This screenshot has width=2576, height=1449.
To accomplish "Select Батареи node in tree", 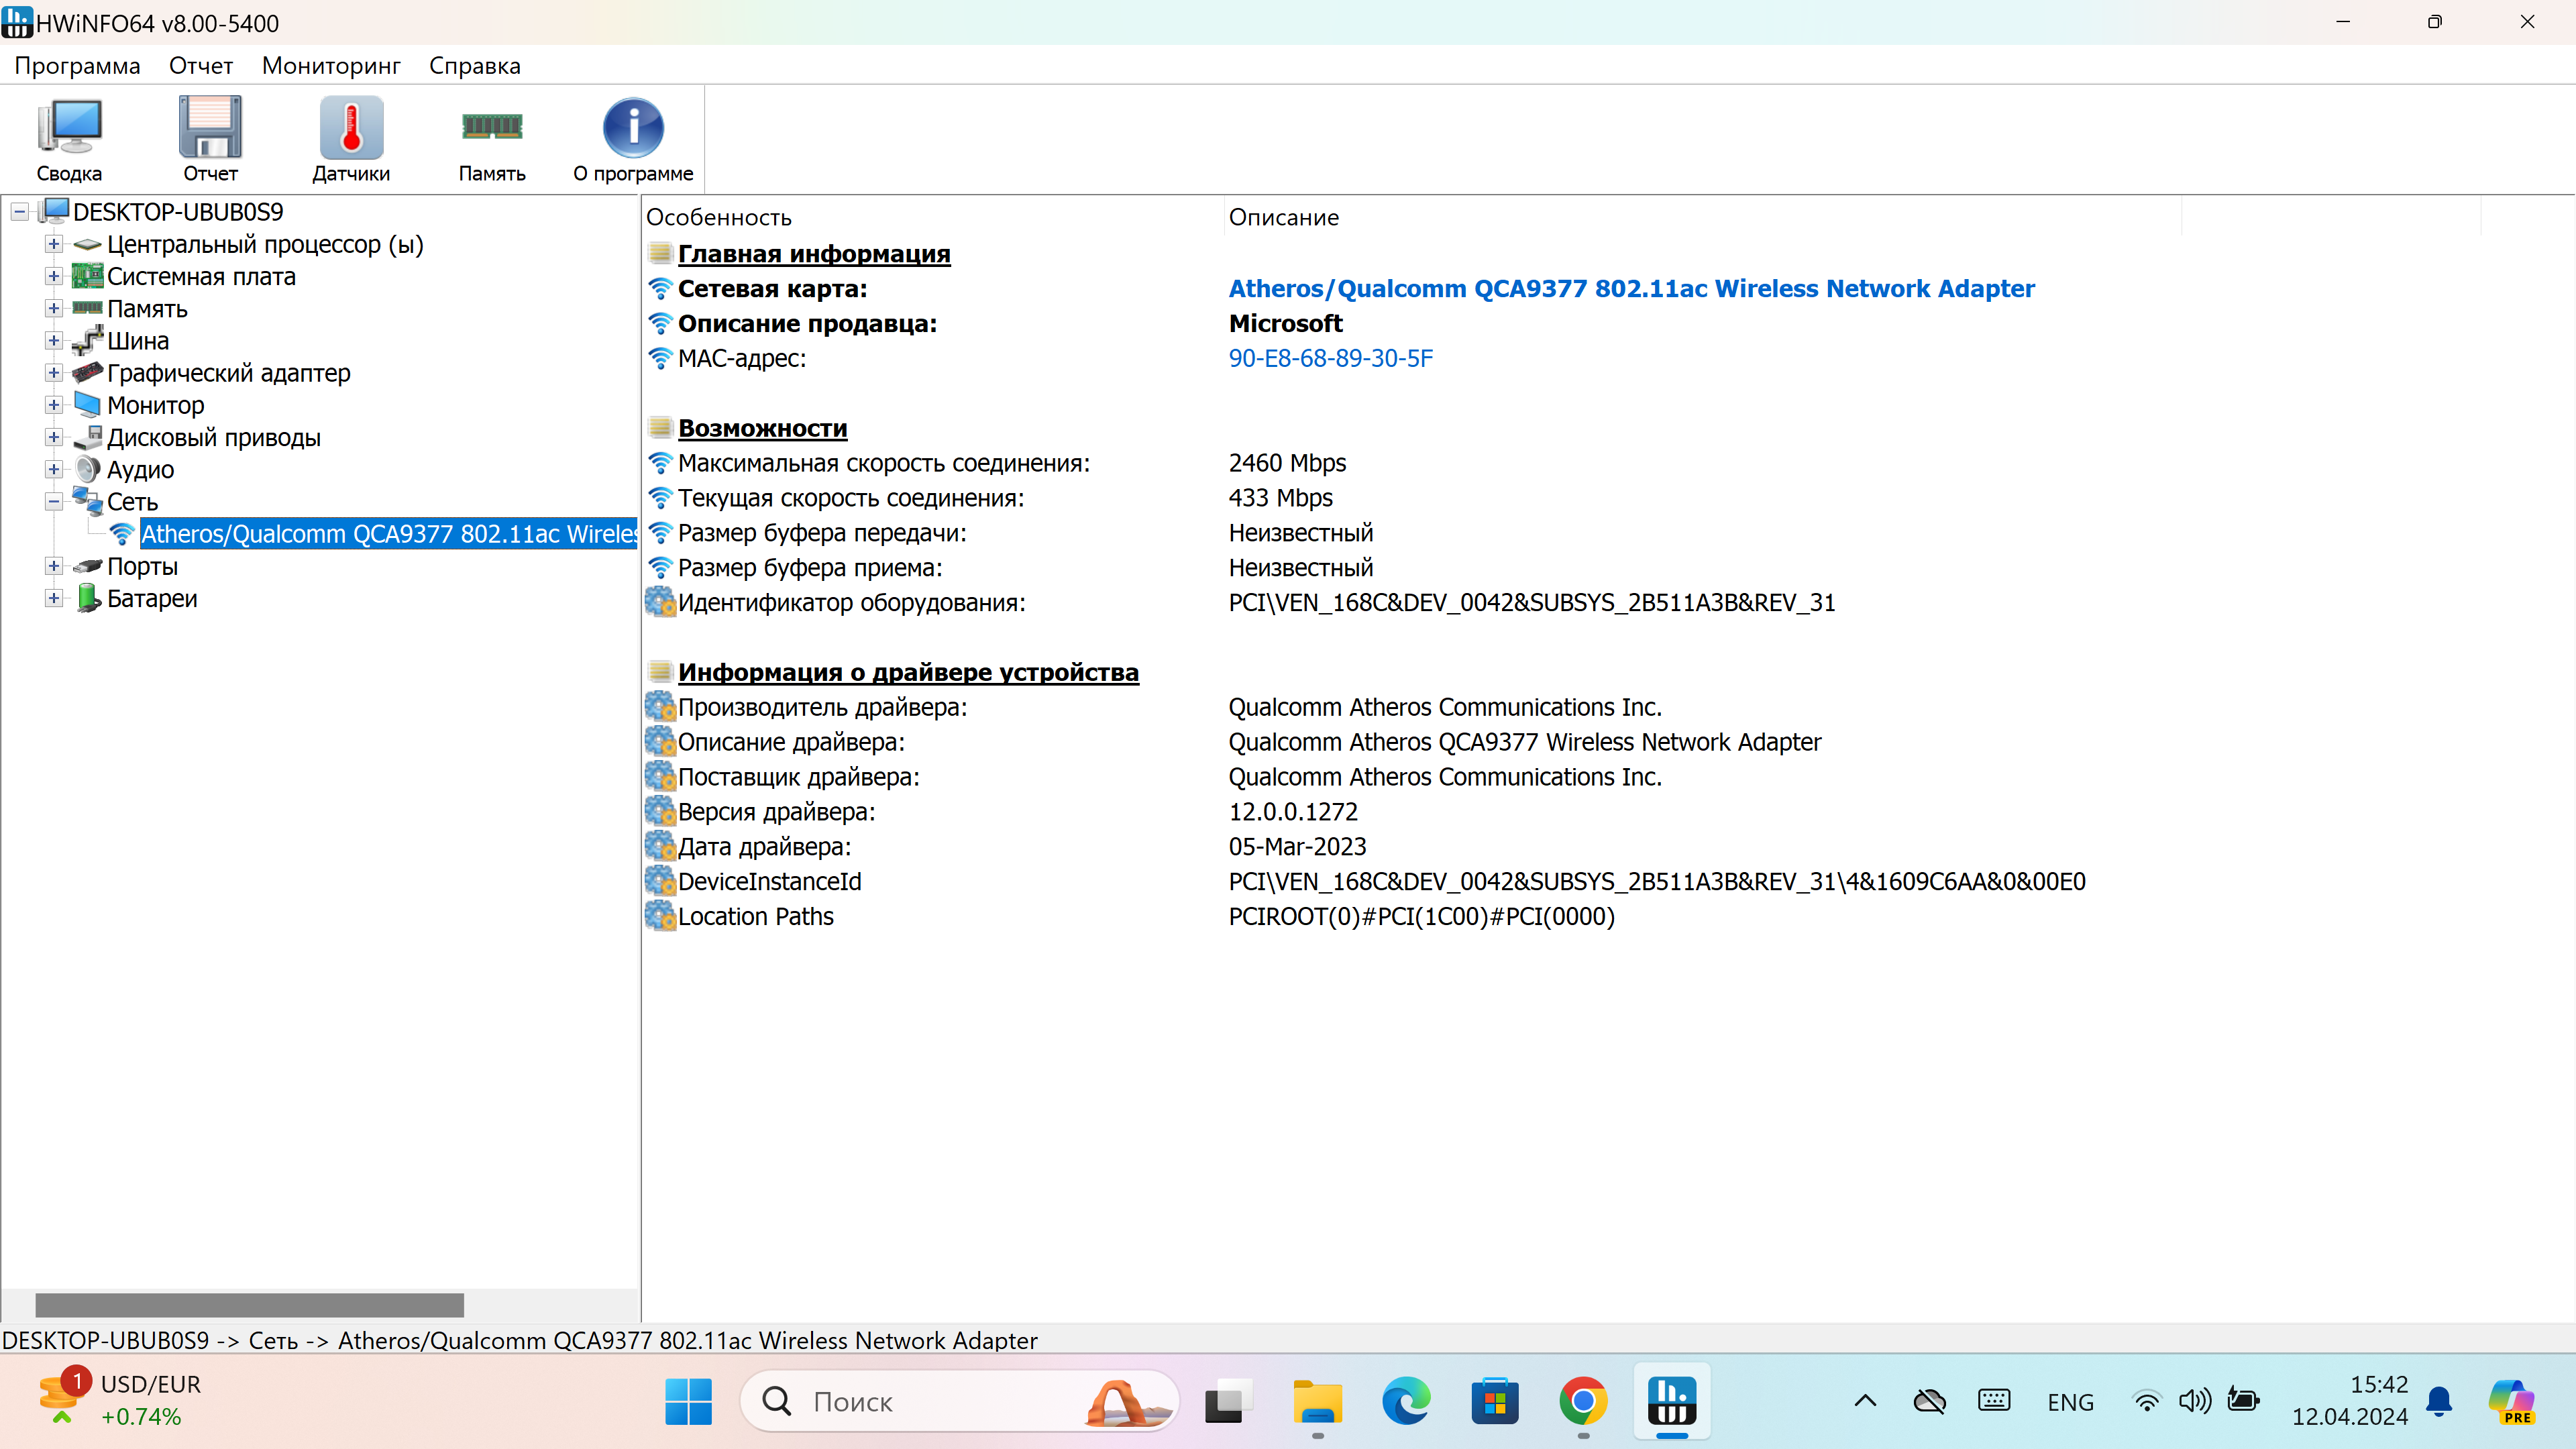I will (x=152, y=599).
